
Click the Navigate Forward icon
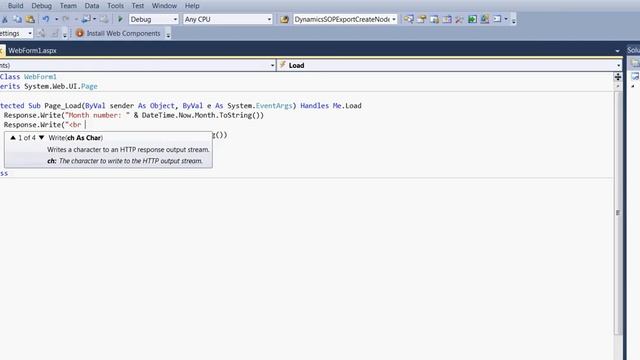[x=104, y=19]
